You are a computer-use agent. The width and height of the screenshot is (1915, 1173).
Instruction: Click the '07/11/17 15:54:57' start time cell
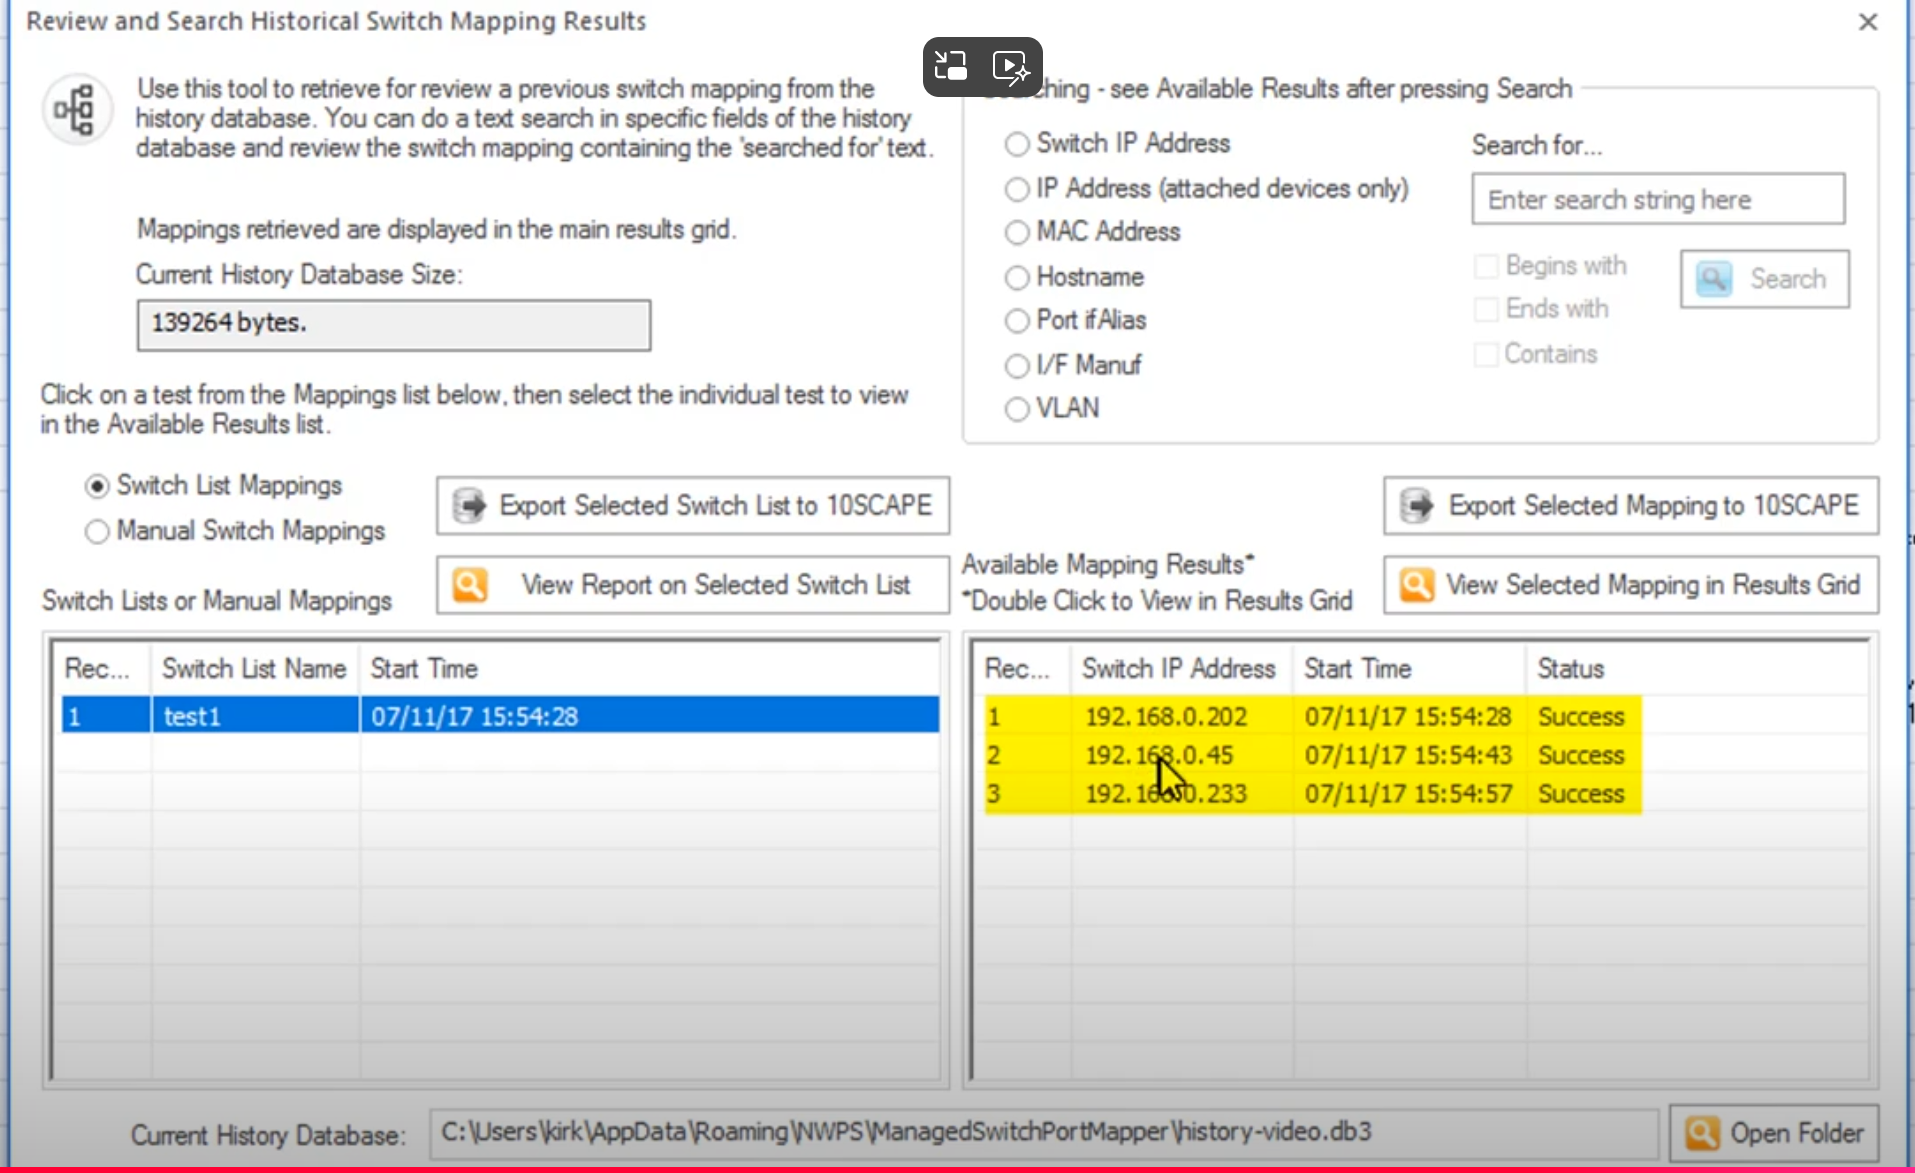click(1408, 794)
